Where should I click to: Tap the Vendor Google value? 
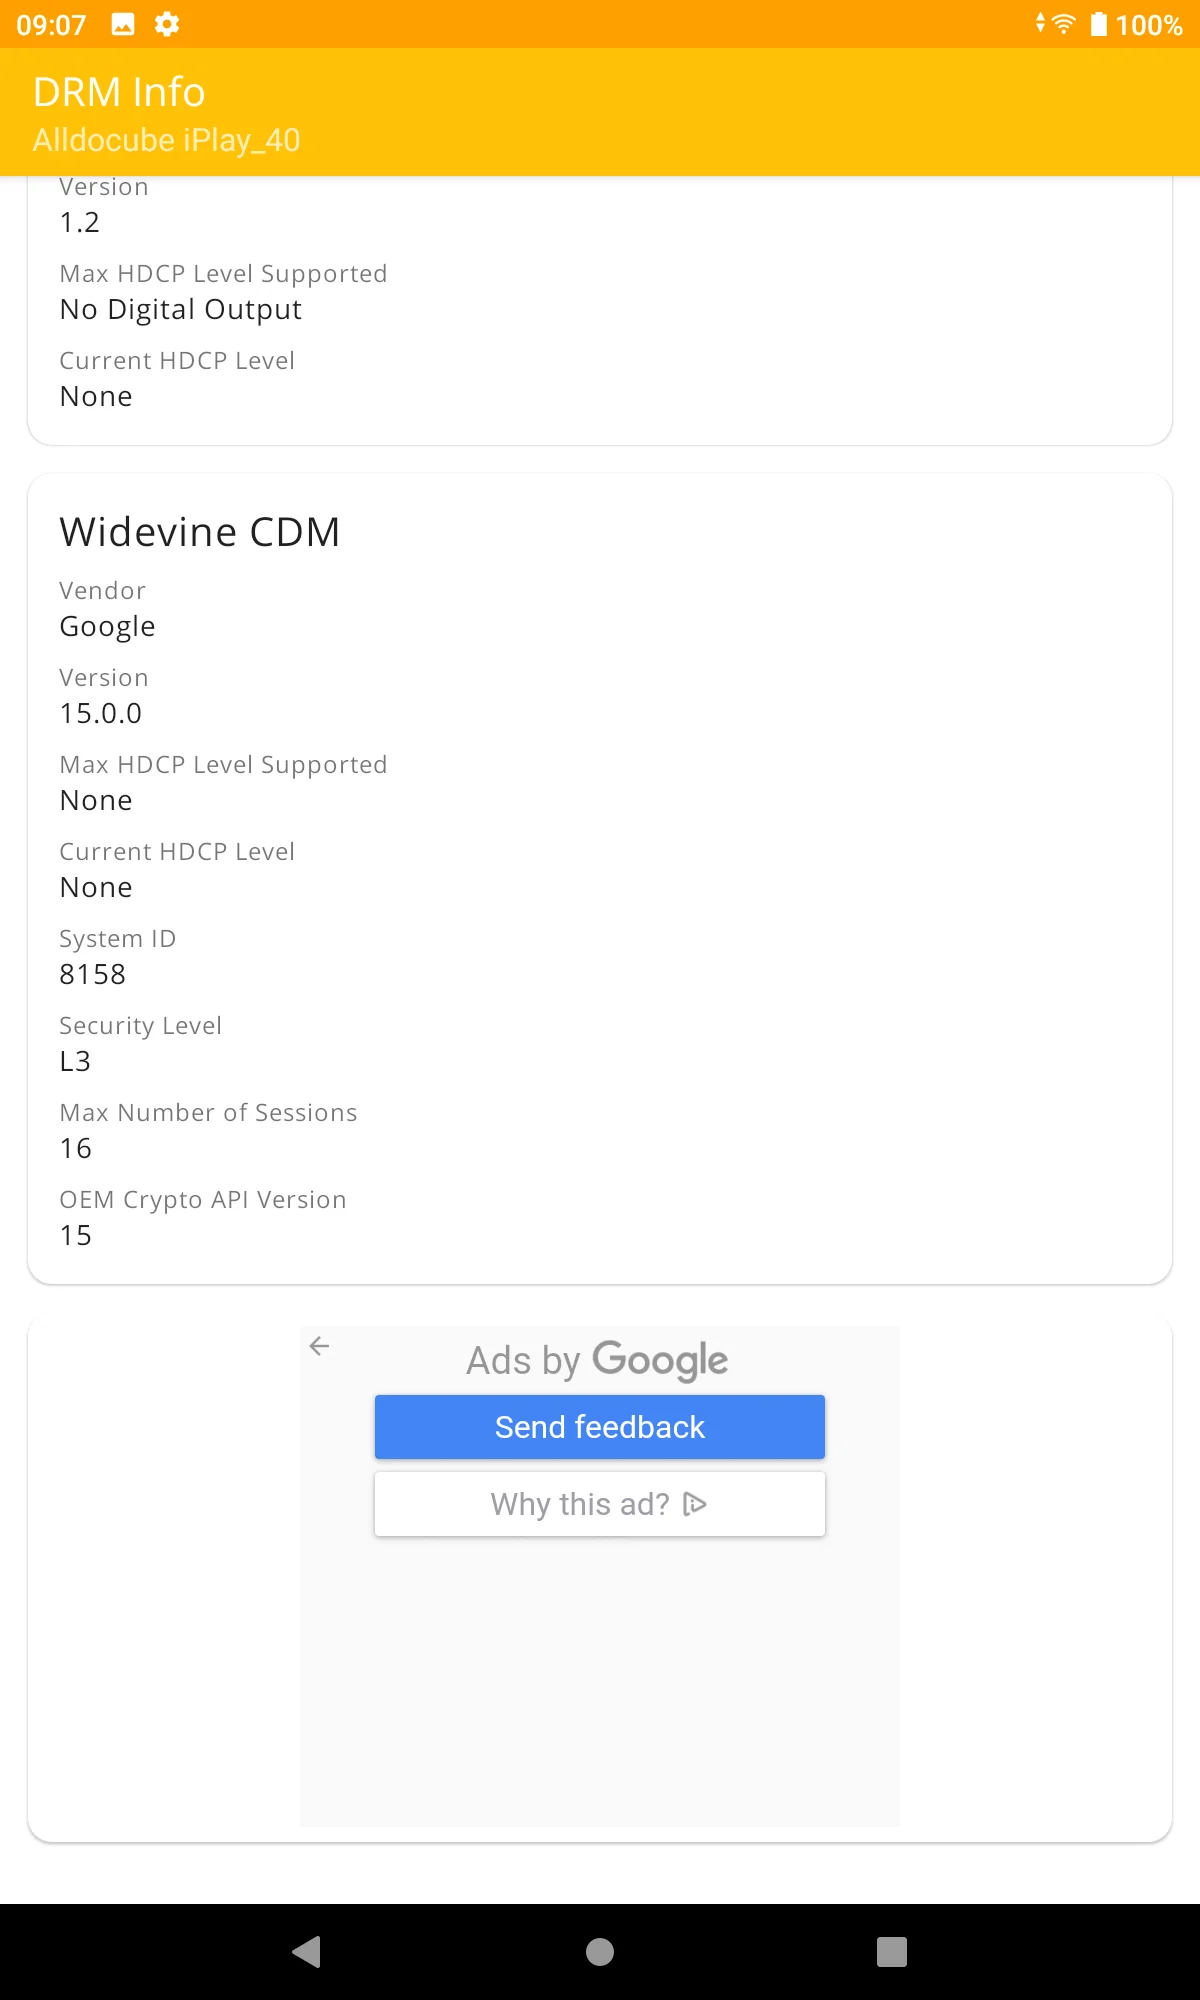point(108,626)
